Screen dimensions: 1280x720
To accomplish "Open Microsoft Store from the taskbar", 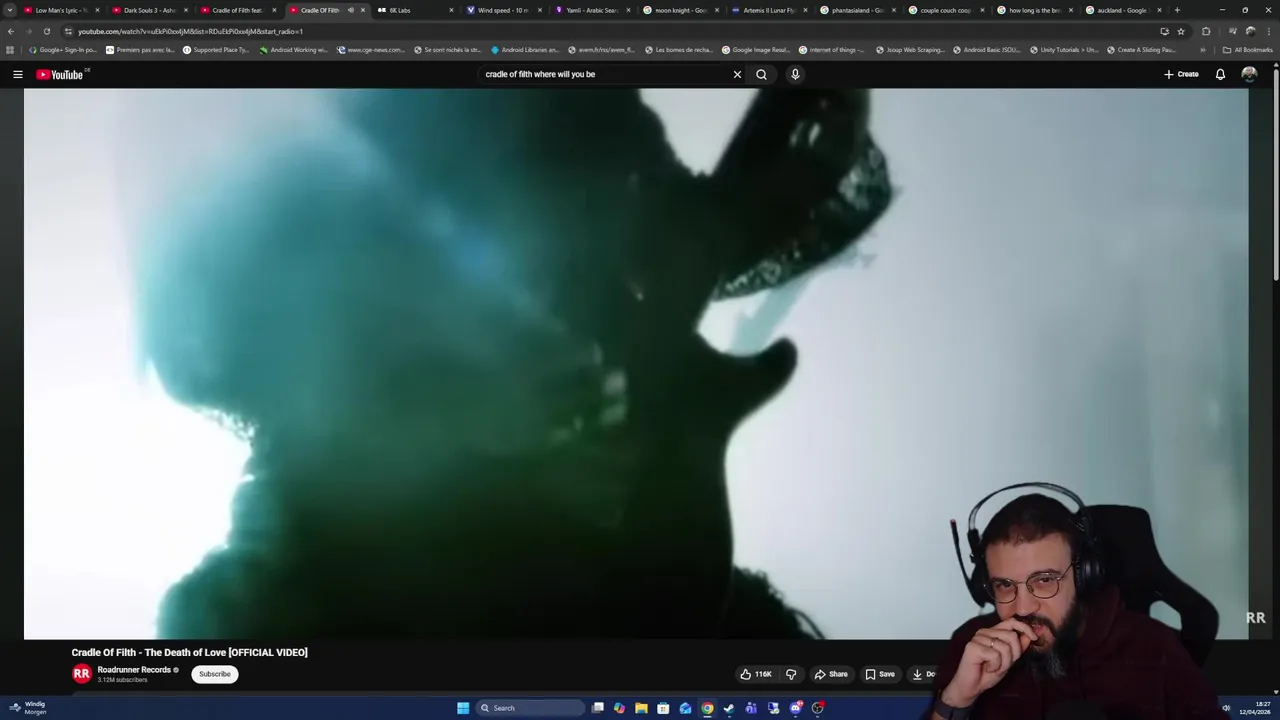I will coord(663,708).
